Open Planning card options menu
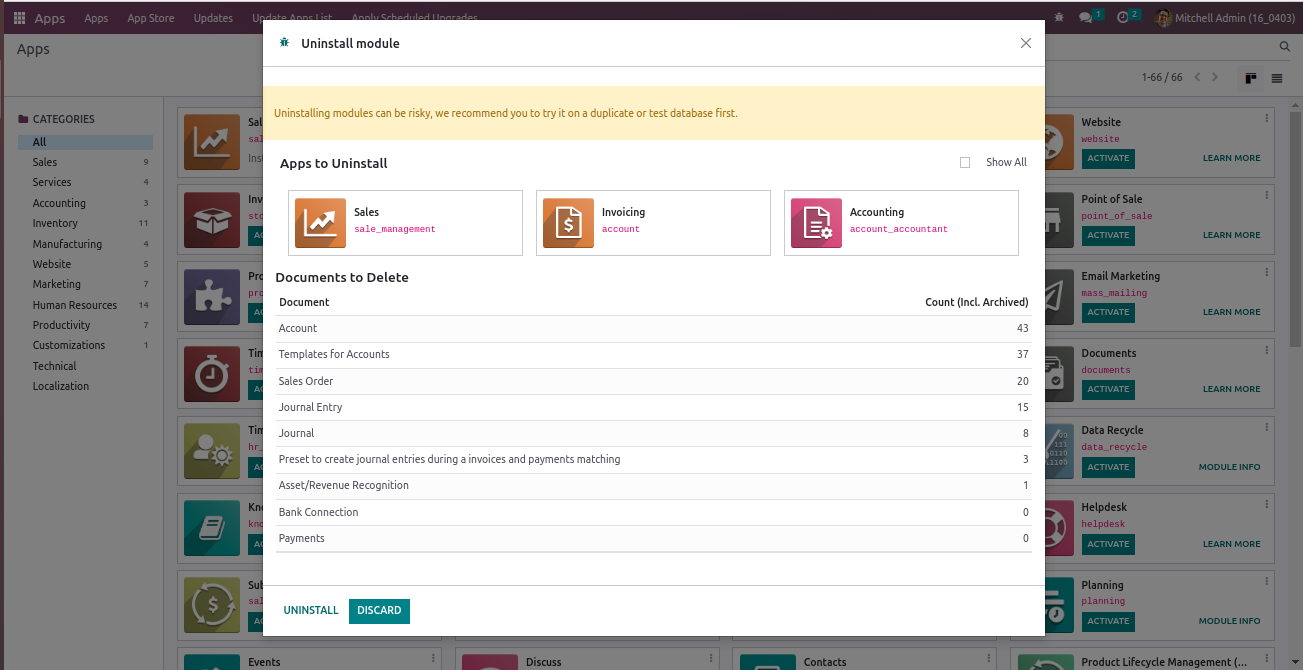The height and width of the screenshot is (670, 1303). 1266,581
